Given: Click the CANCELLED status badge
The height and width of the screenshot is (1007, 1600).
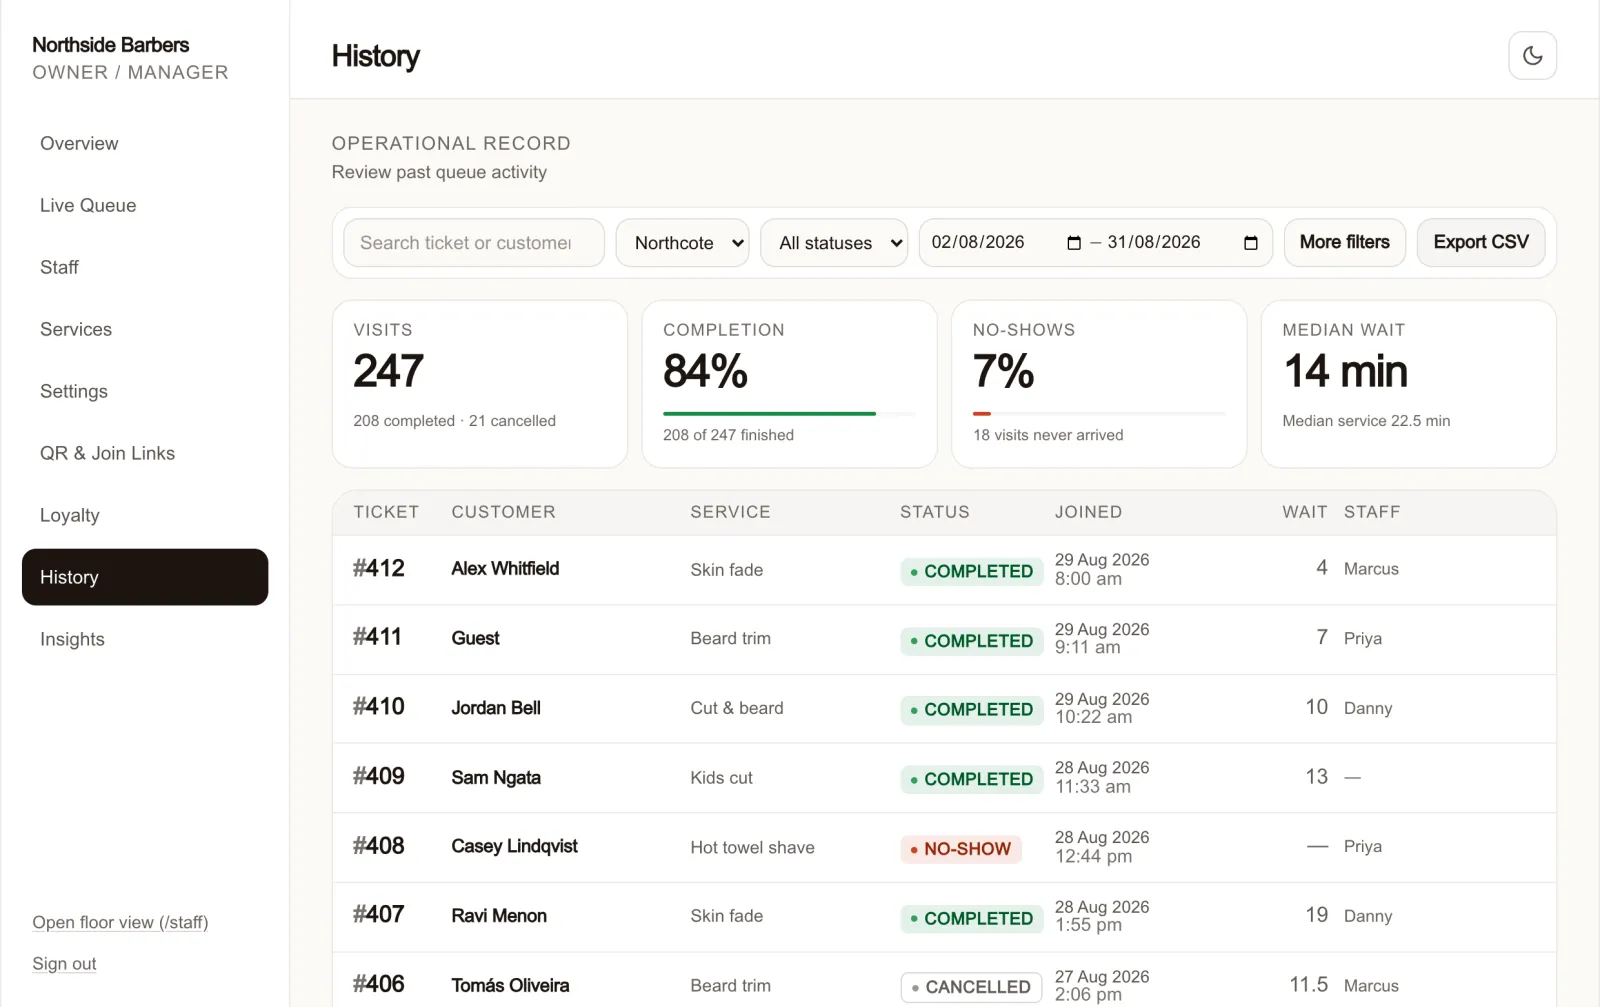Looking at the screenshot, I should click(x=970, y=987).
